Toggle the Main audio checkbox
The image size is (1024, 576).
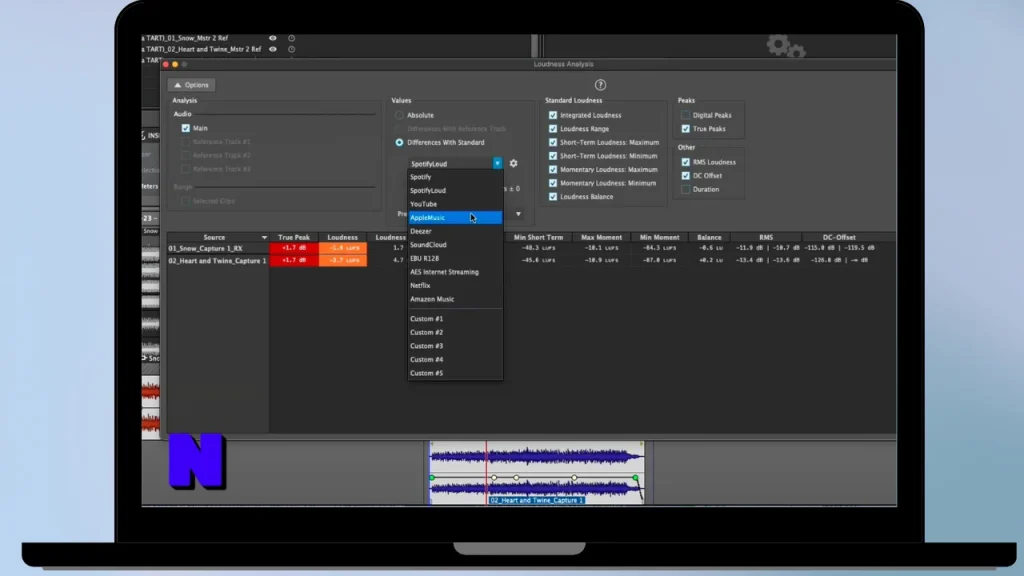(185, 128)
